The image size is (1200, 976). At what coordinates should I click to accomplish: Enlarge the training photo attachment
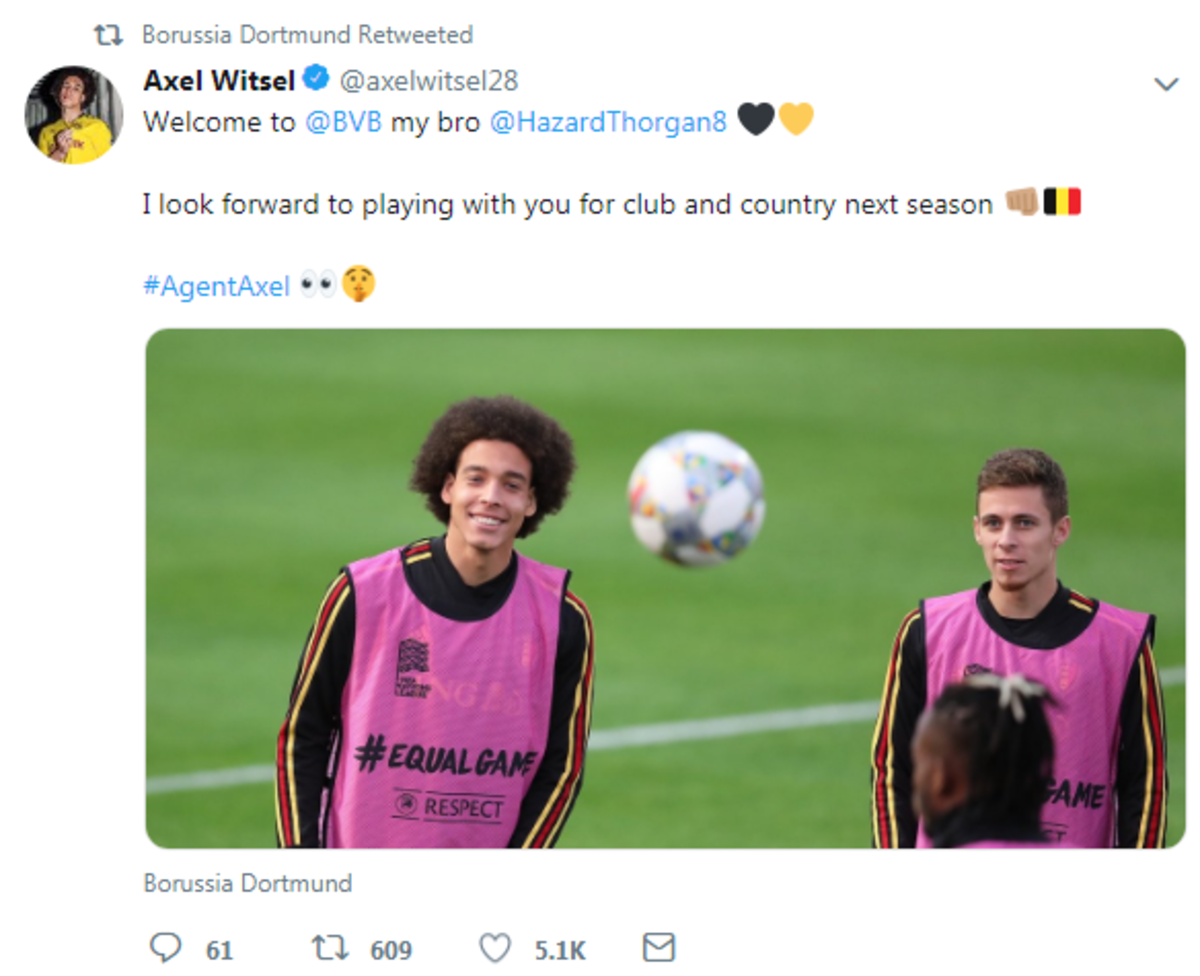pyautogui.click(x=665, y=588)
